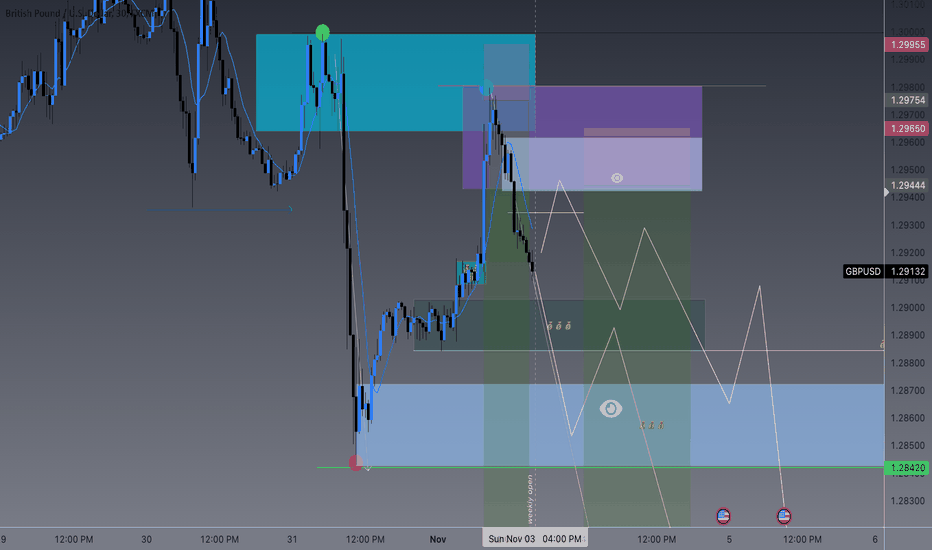Screen dimensions: 932x550
Task: Click the 5 date label on the time axis
Action: (x=729, y=539)
